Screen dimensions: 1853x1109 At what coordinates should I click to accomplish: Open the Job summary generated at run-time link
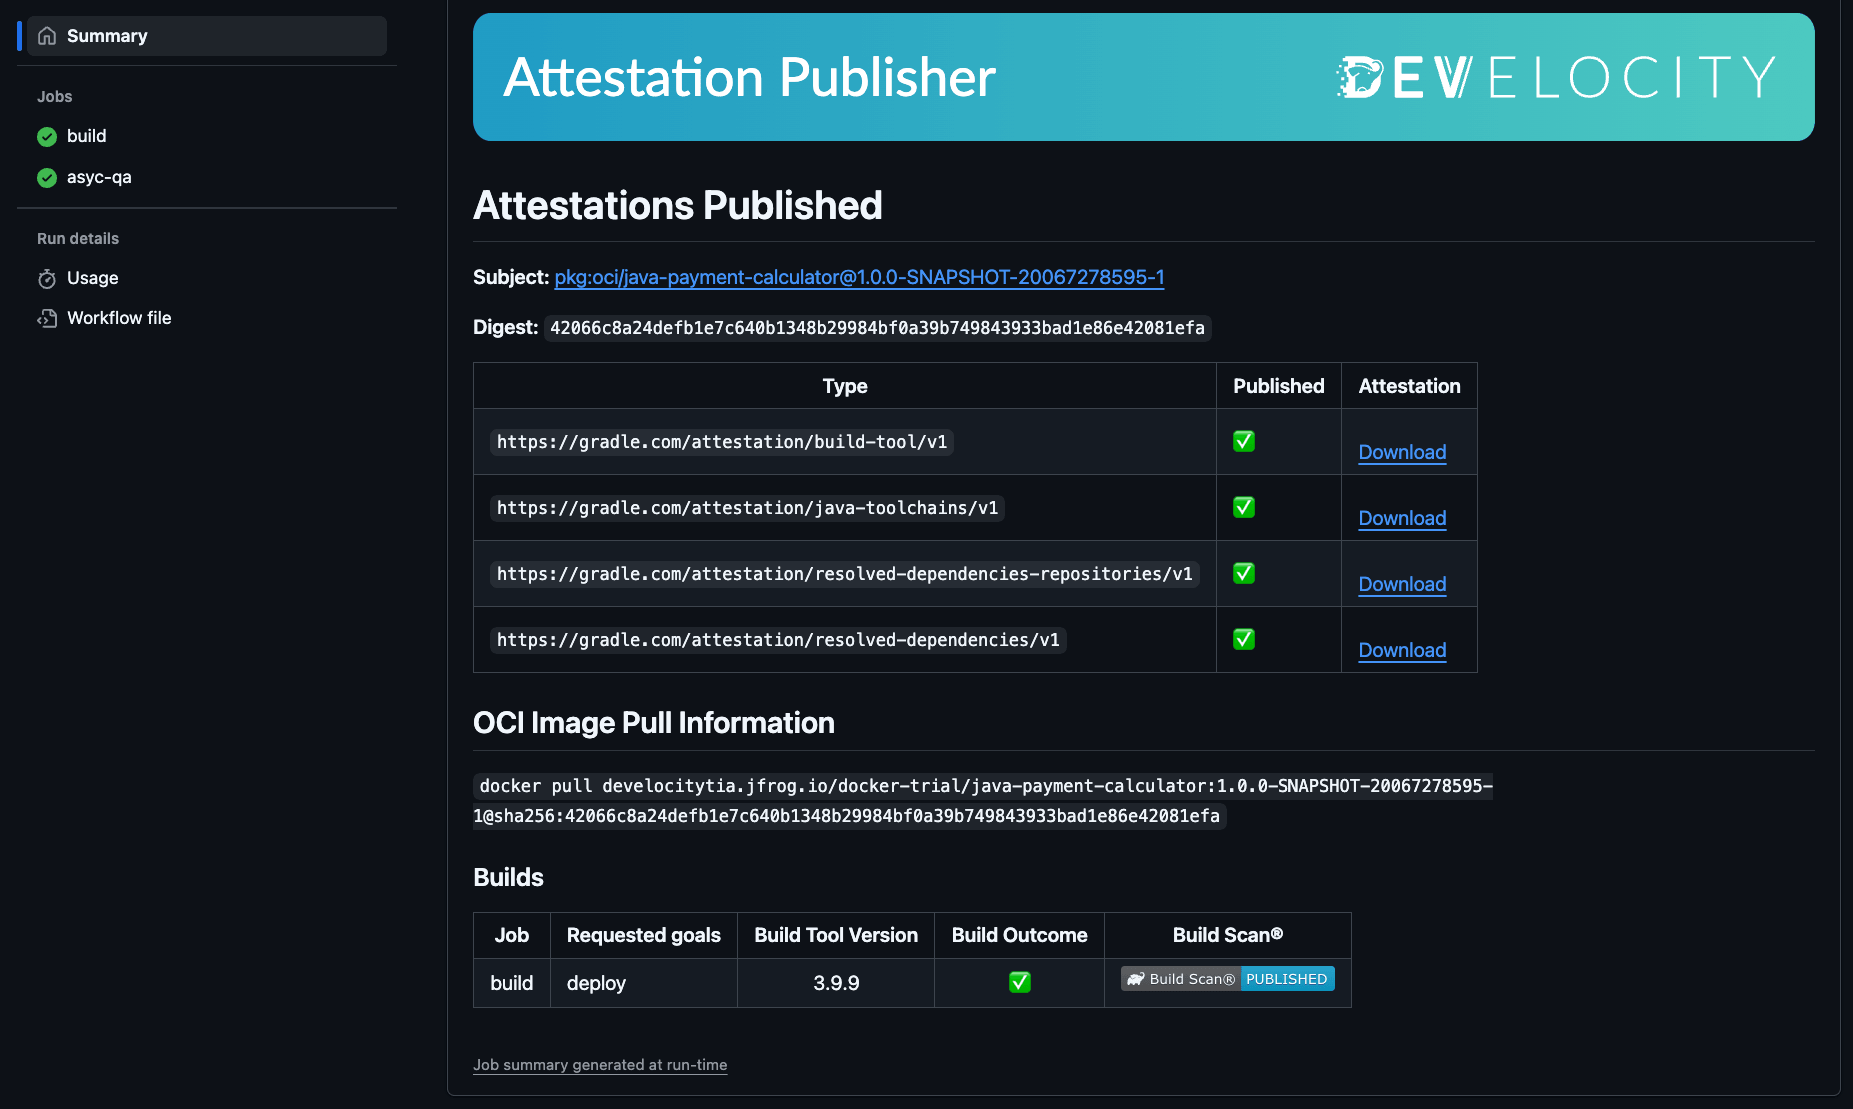[600, 1064]
